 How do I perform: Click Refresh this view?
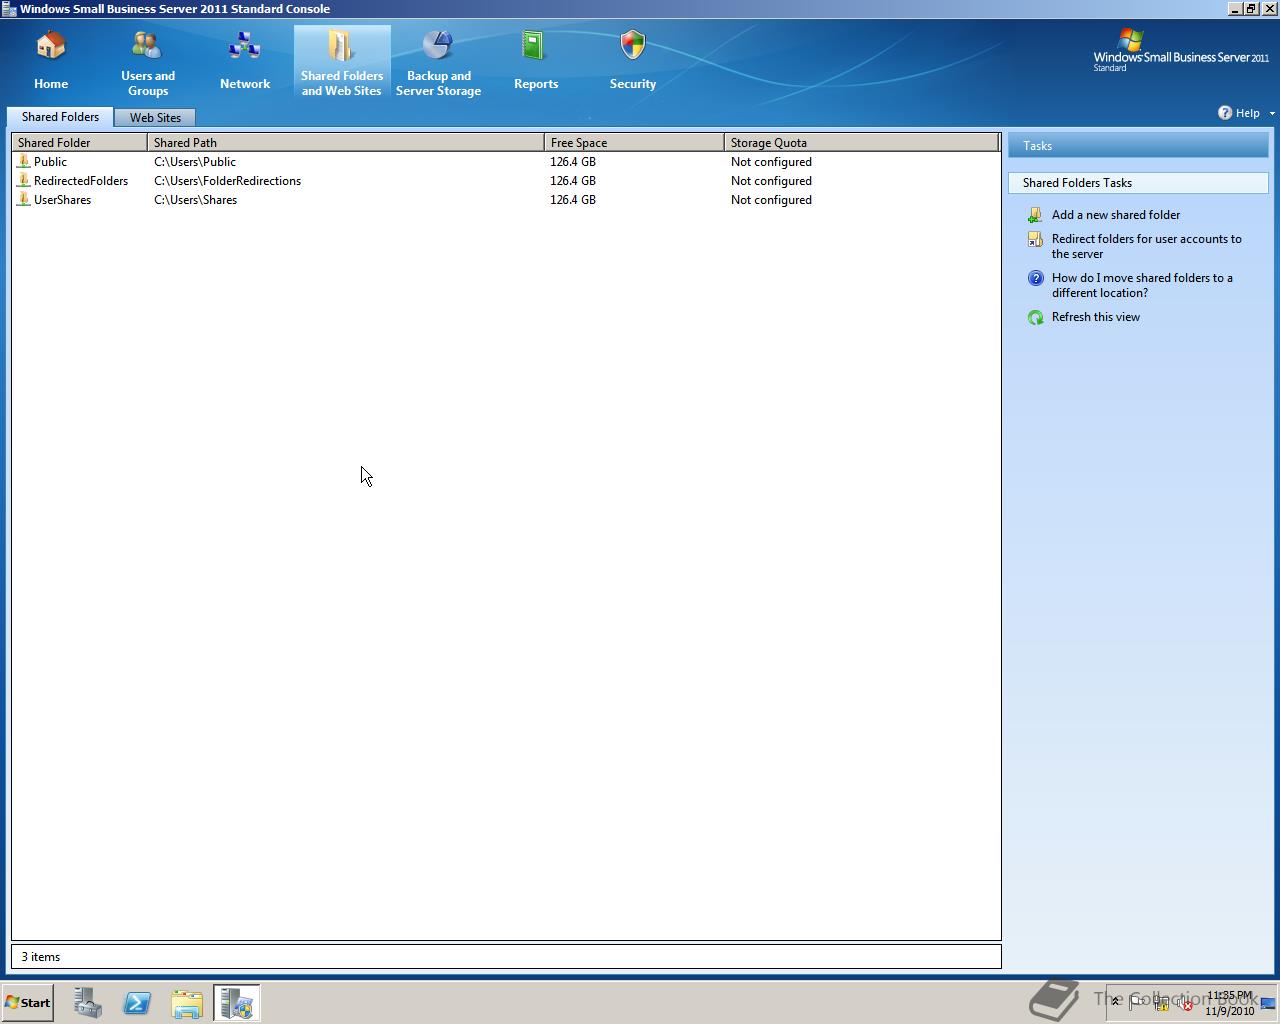pos(1096,317)
